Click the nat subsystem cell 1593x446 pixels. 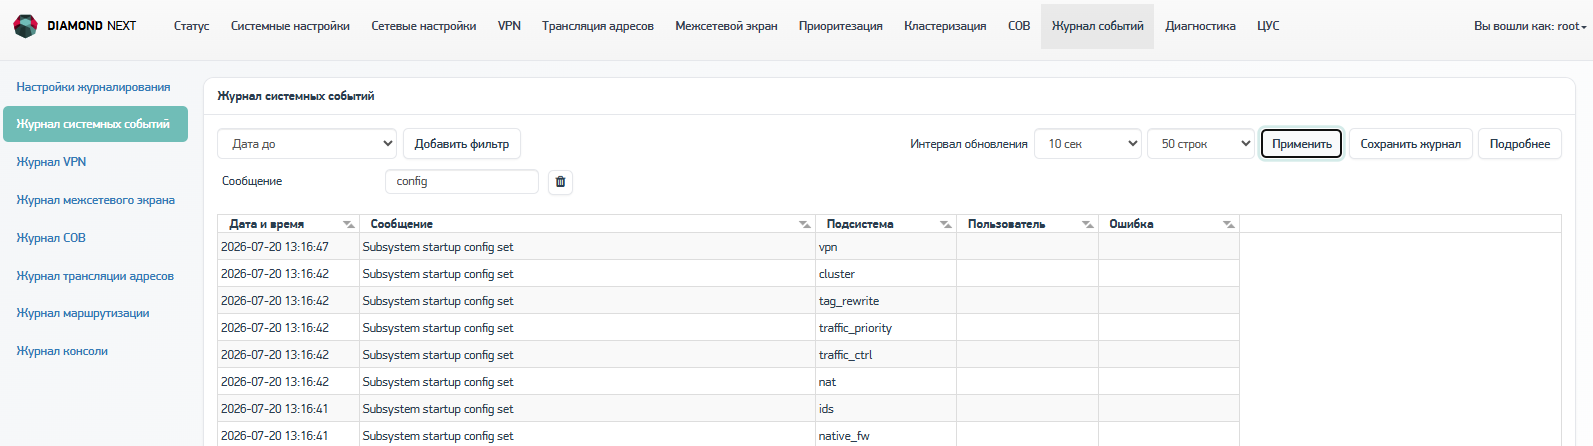pos(886,382)
